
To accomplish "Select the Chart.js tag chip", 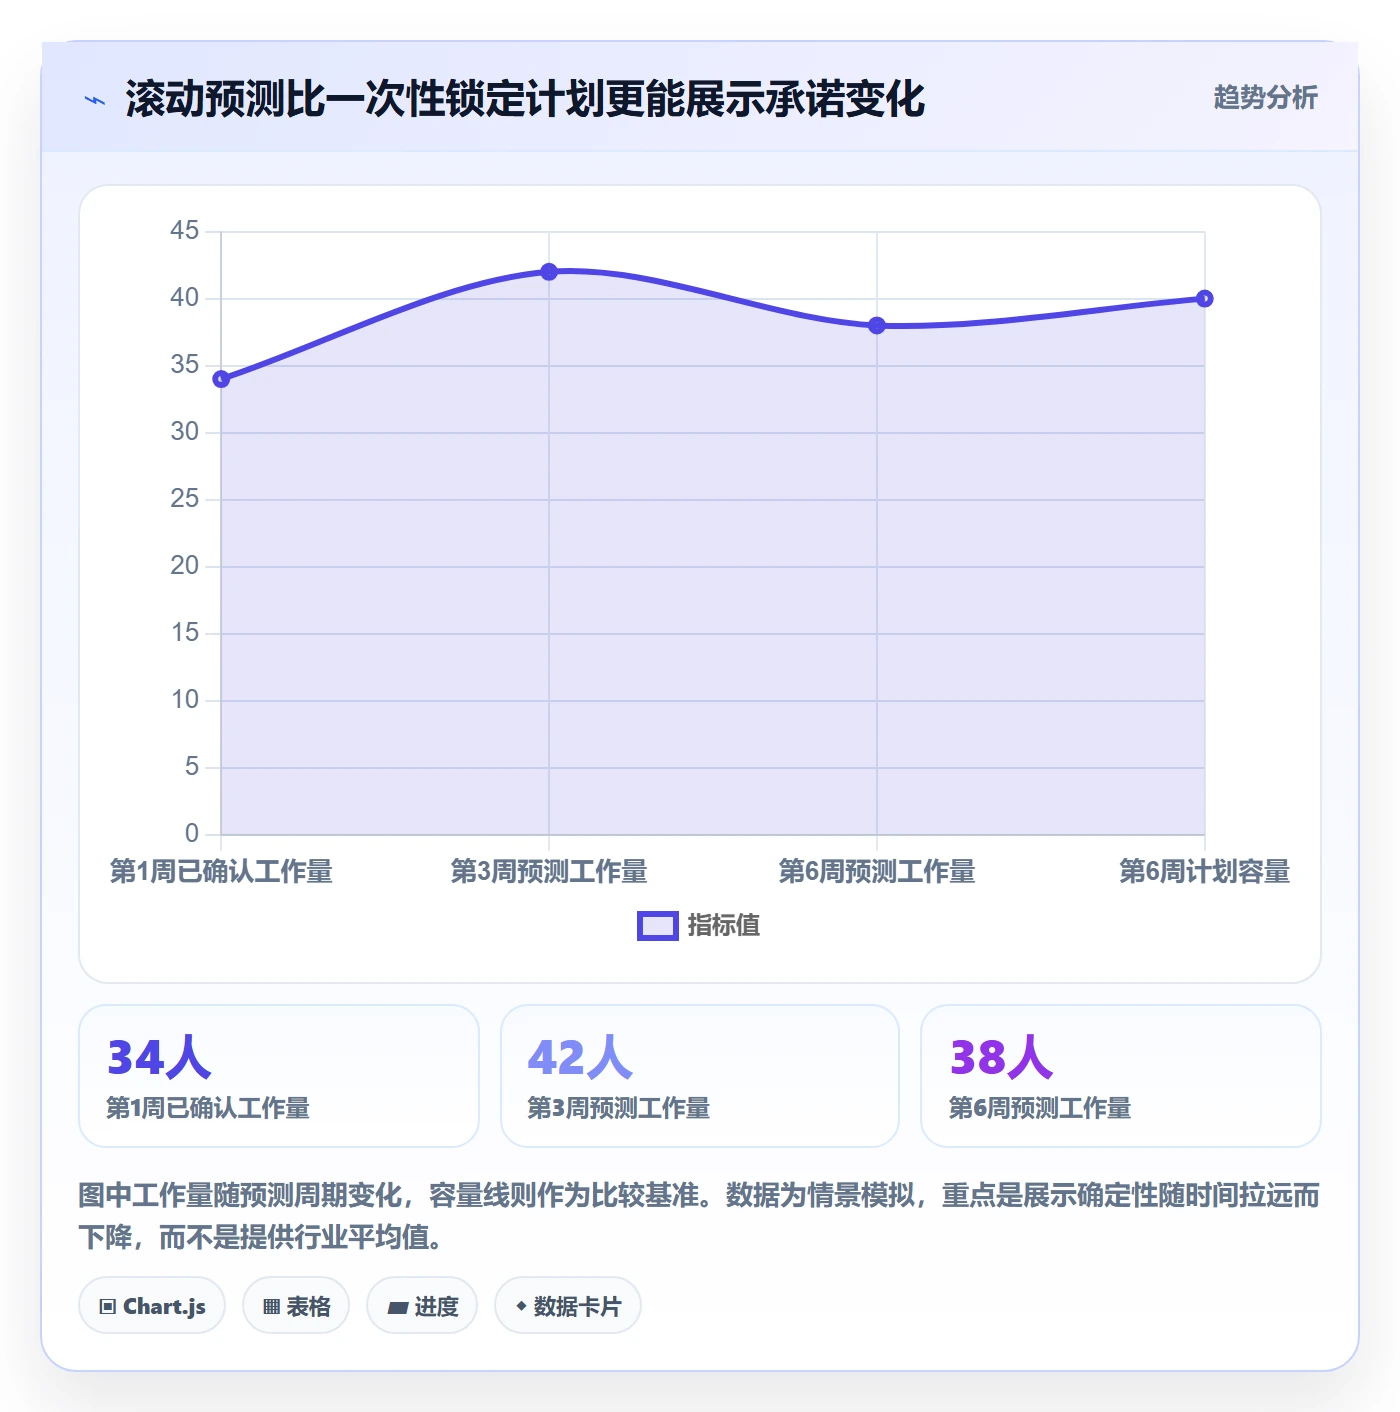I will pos(152,1306).
